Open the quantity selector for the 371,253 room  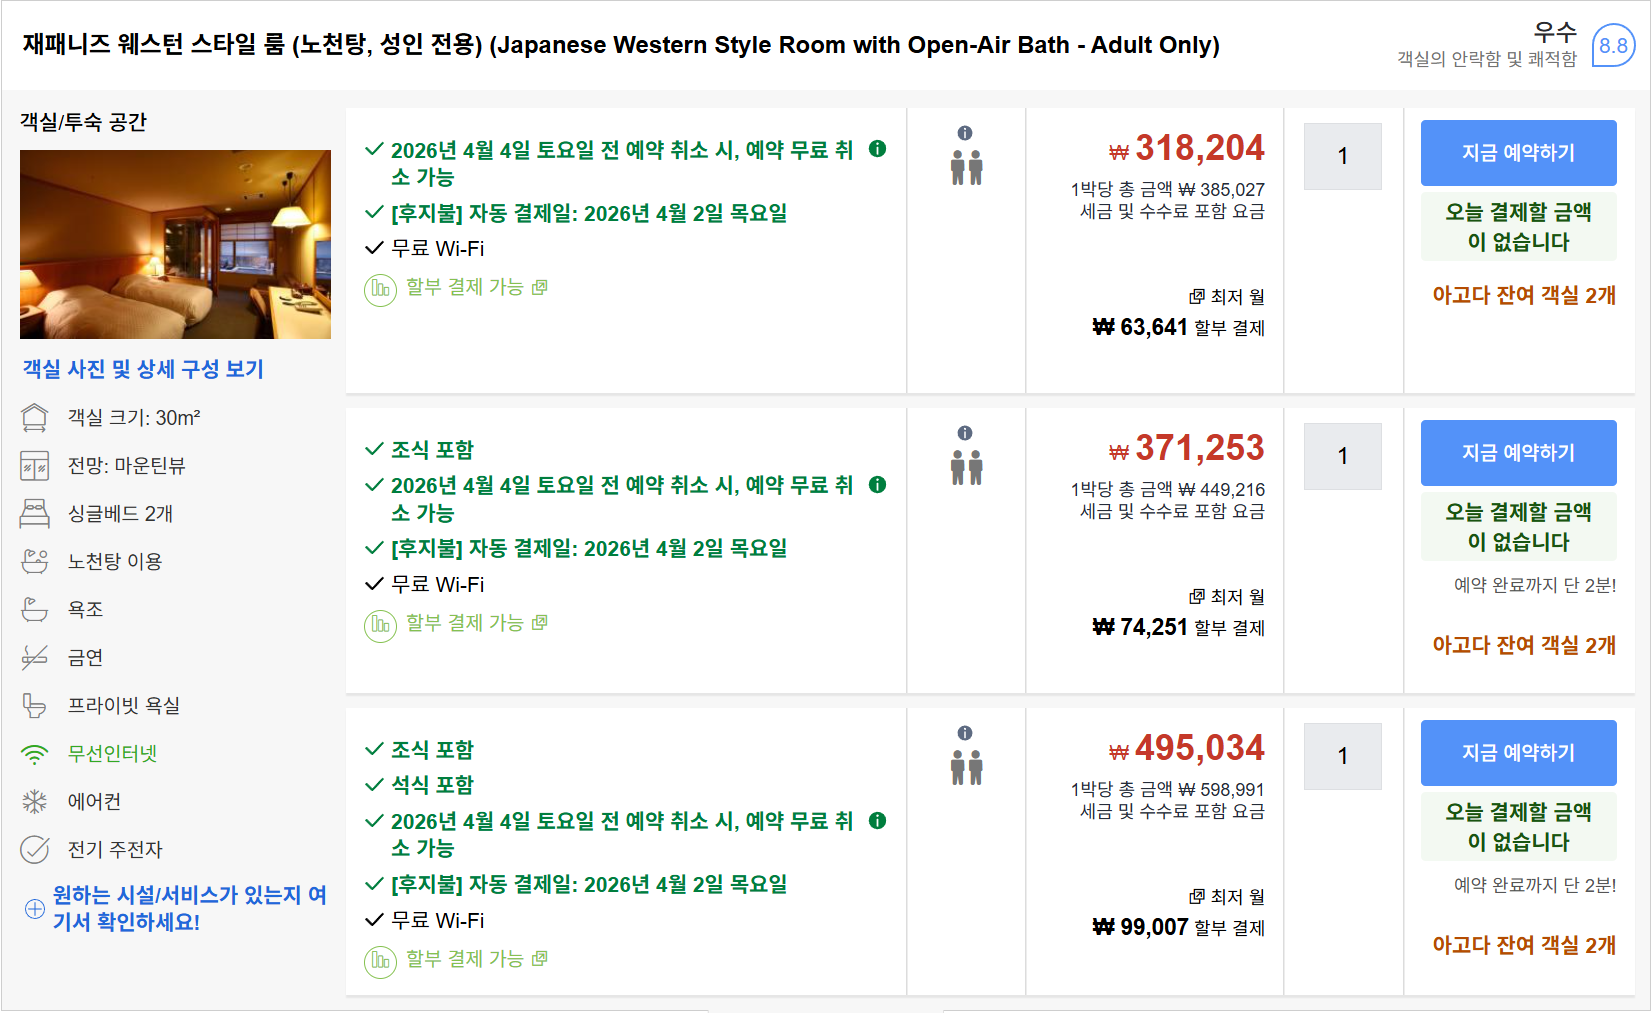click(1342, 456)
